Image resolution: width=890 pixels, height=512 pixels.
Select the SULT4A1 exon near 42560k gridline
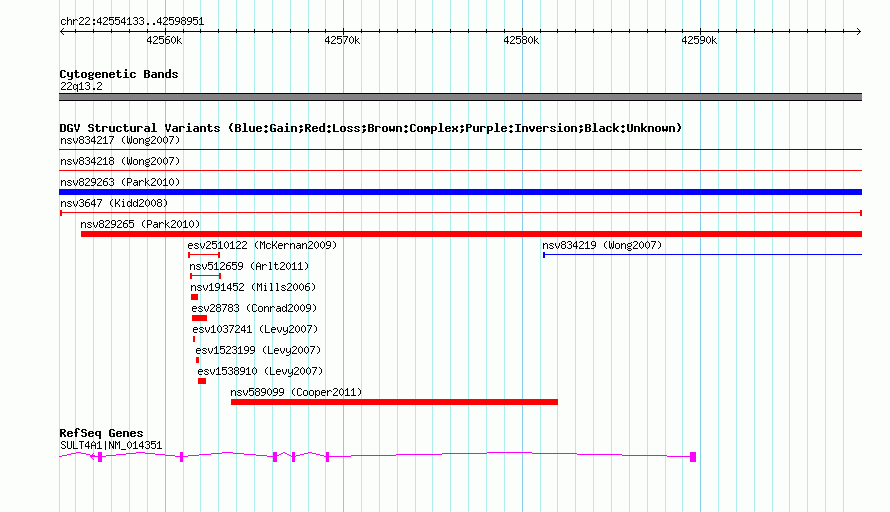tap(182, 457)
